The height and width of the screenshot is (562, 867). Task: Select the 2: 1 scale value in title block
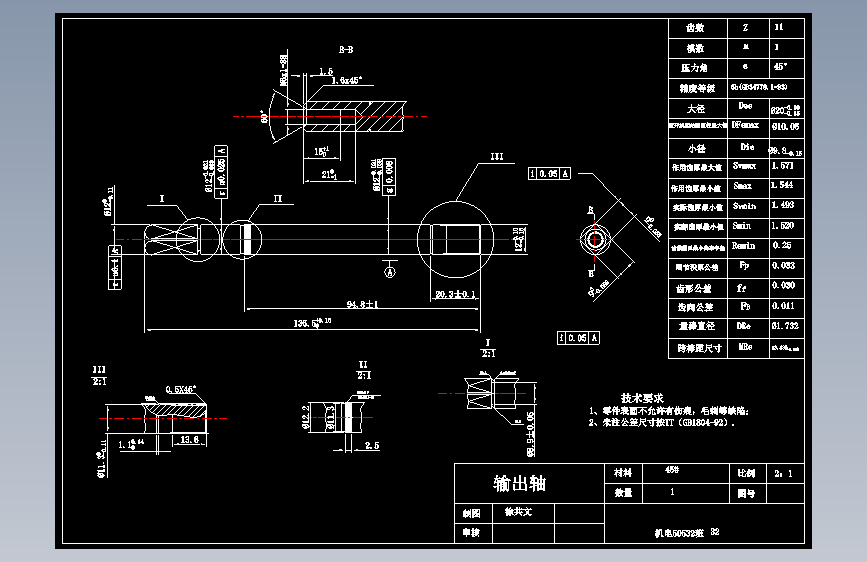point(784,473)
